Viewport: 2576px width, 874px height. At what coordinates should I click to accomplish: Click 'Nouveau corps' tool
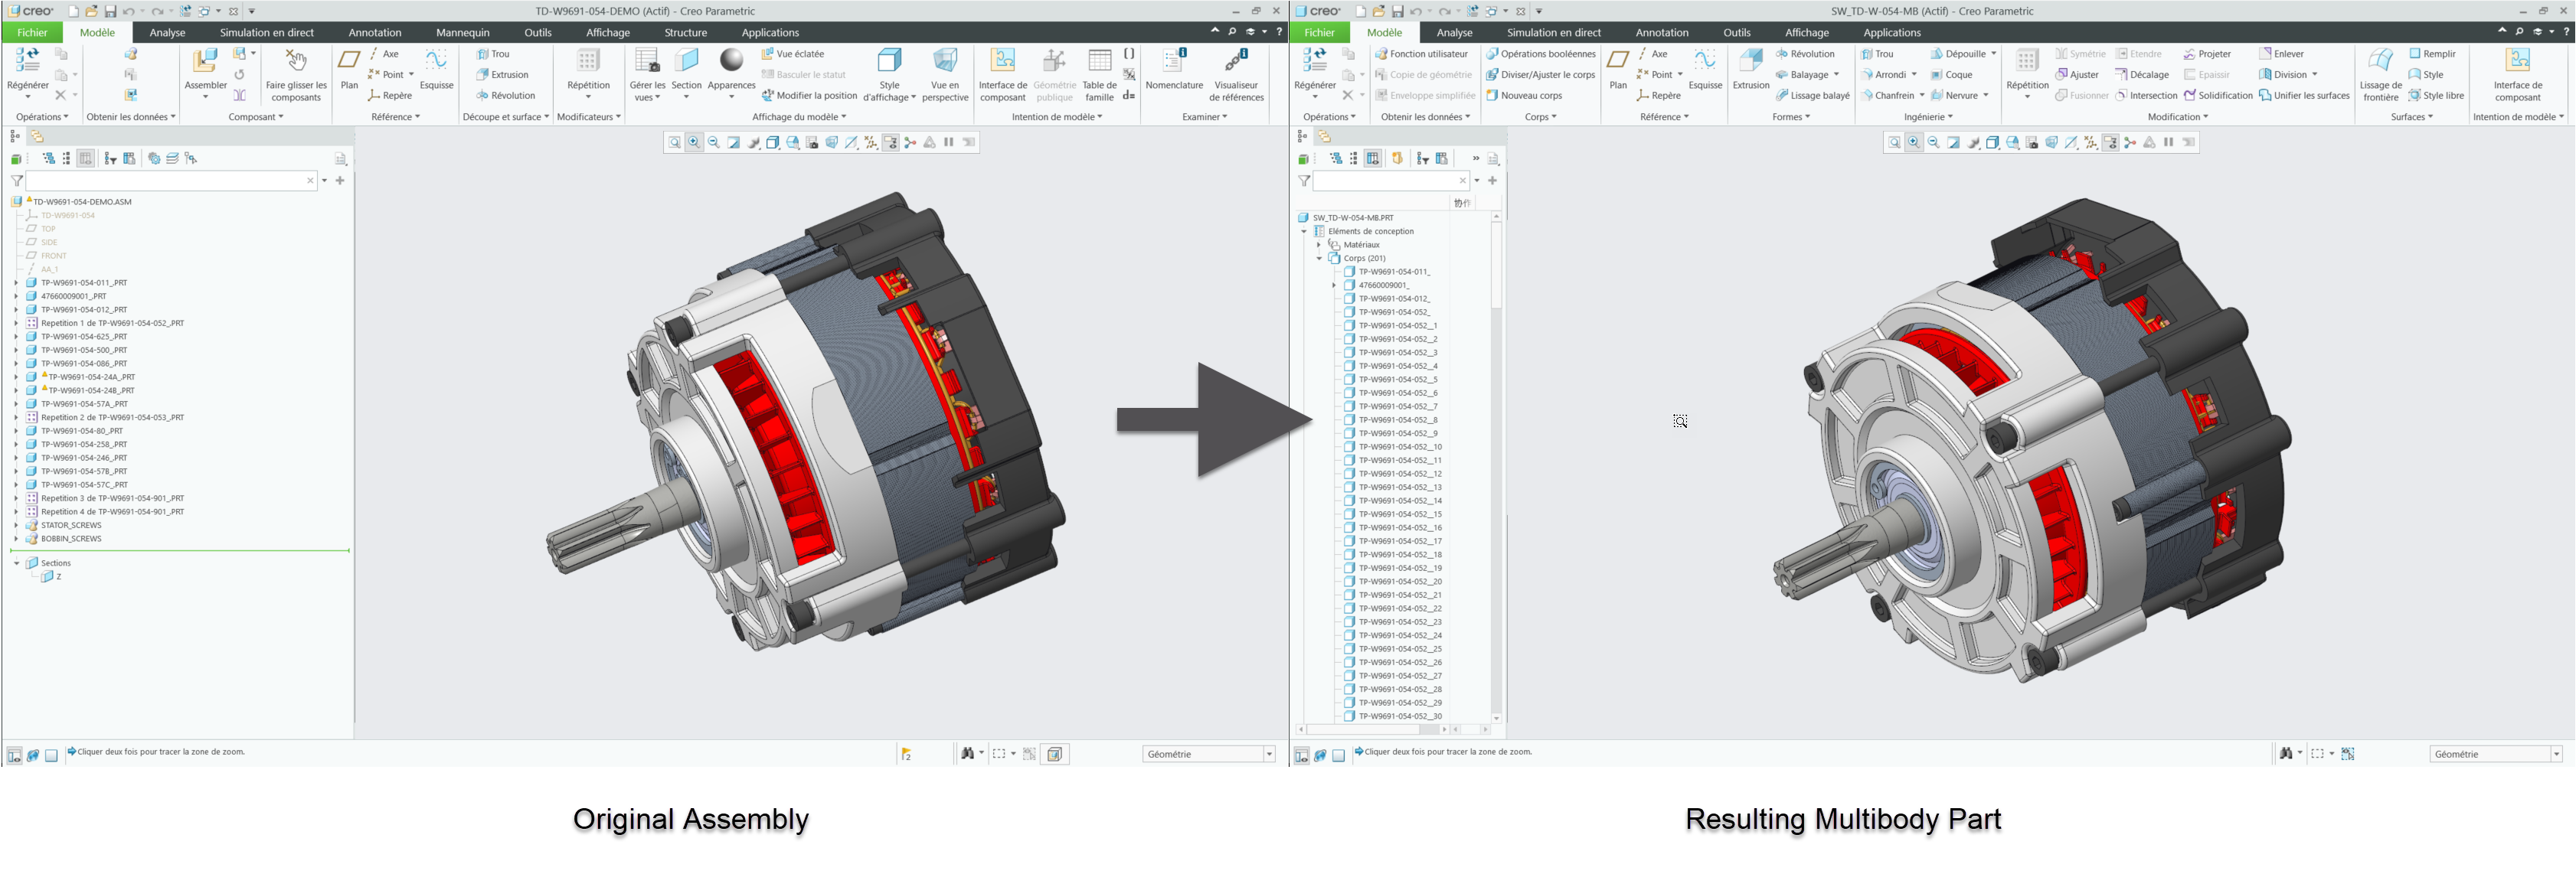tap(1524, 96)
